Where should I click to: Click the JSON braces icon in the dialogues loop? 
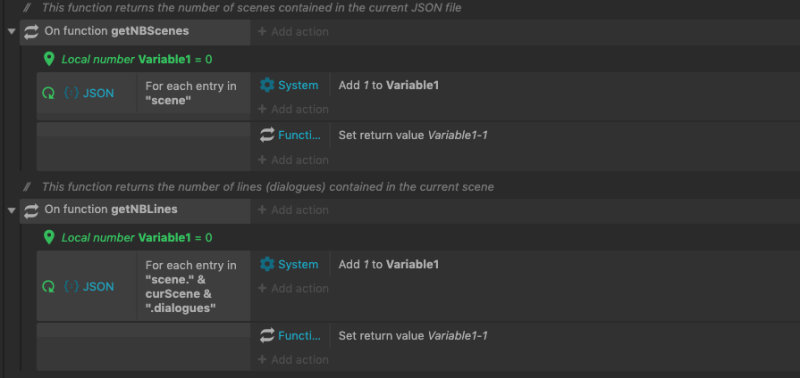click(x=71, y=286)
